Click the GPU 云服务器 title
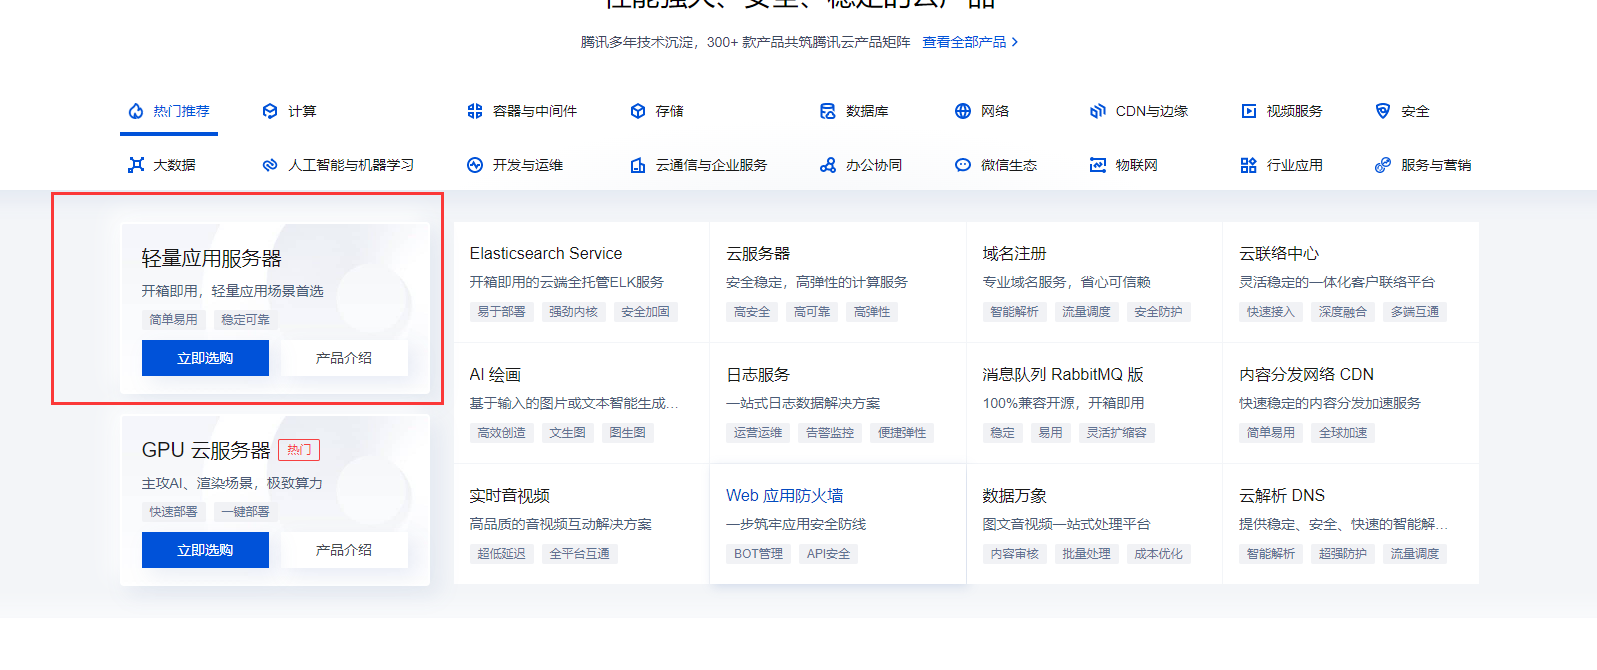 [x=206, y=450]
